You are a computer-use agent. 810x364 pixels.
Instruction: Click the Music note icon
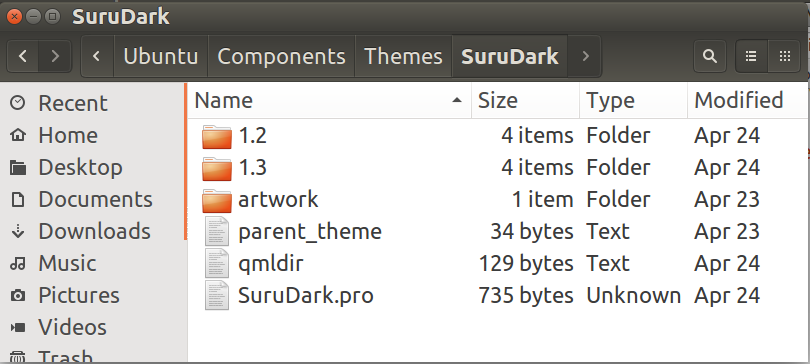coord(18,264)
